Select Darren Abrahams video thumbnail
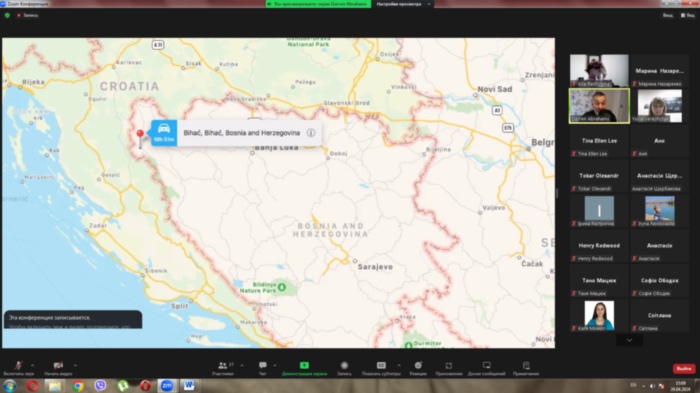700x393 pixels. click(x=599, y=106)
